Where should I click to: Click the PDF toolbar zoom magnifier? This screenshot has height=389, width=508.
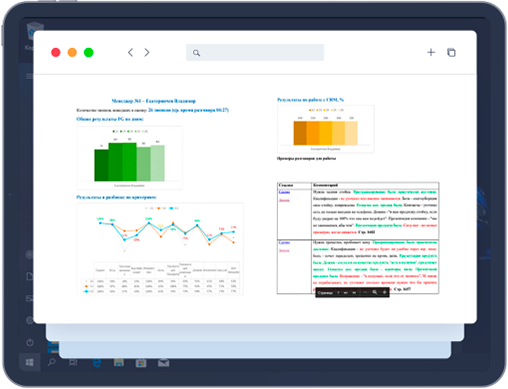tap(375, 292)
